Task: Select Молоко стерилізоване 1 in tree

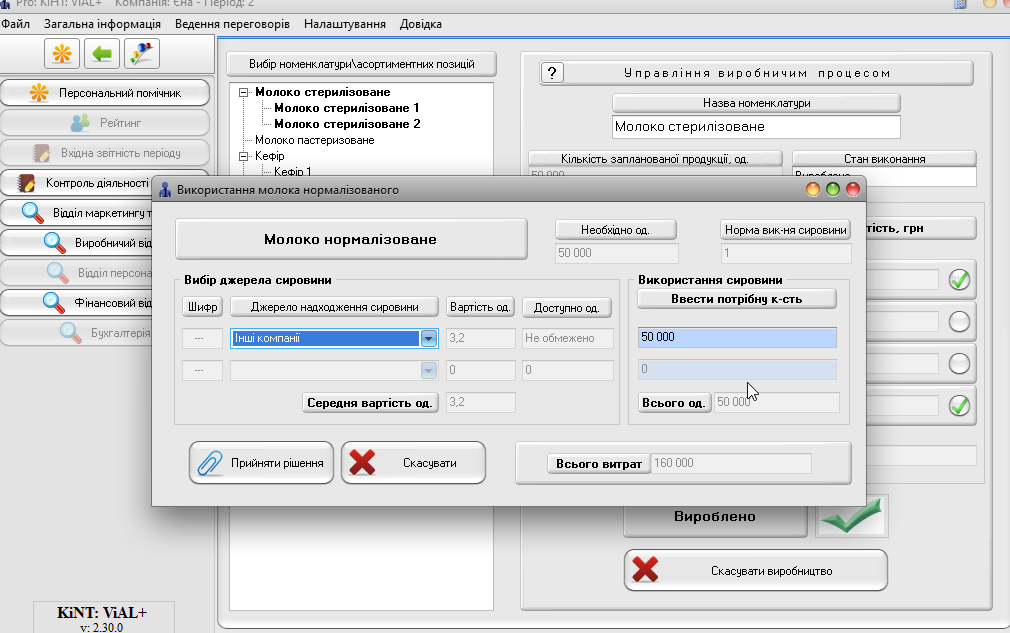Action: pos(347,108)
